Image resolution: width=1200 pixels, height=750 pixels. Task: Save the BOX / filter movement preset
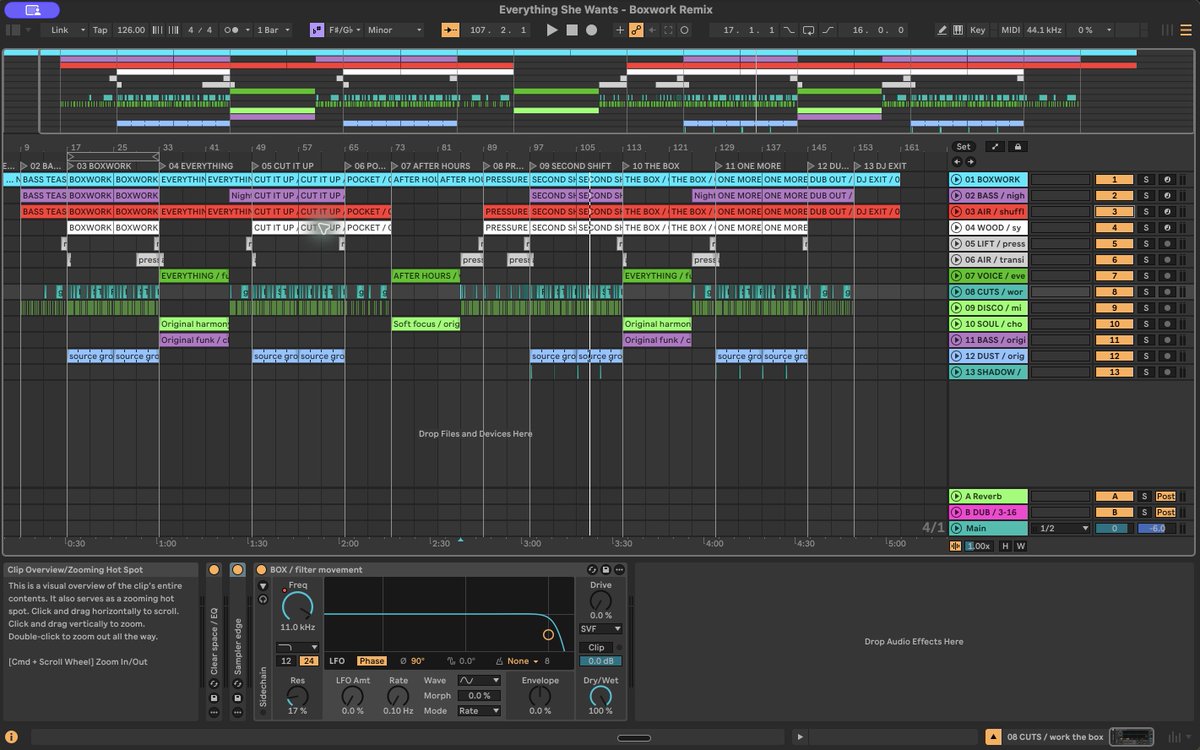click(x=606, y=570)
